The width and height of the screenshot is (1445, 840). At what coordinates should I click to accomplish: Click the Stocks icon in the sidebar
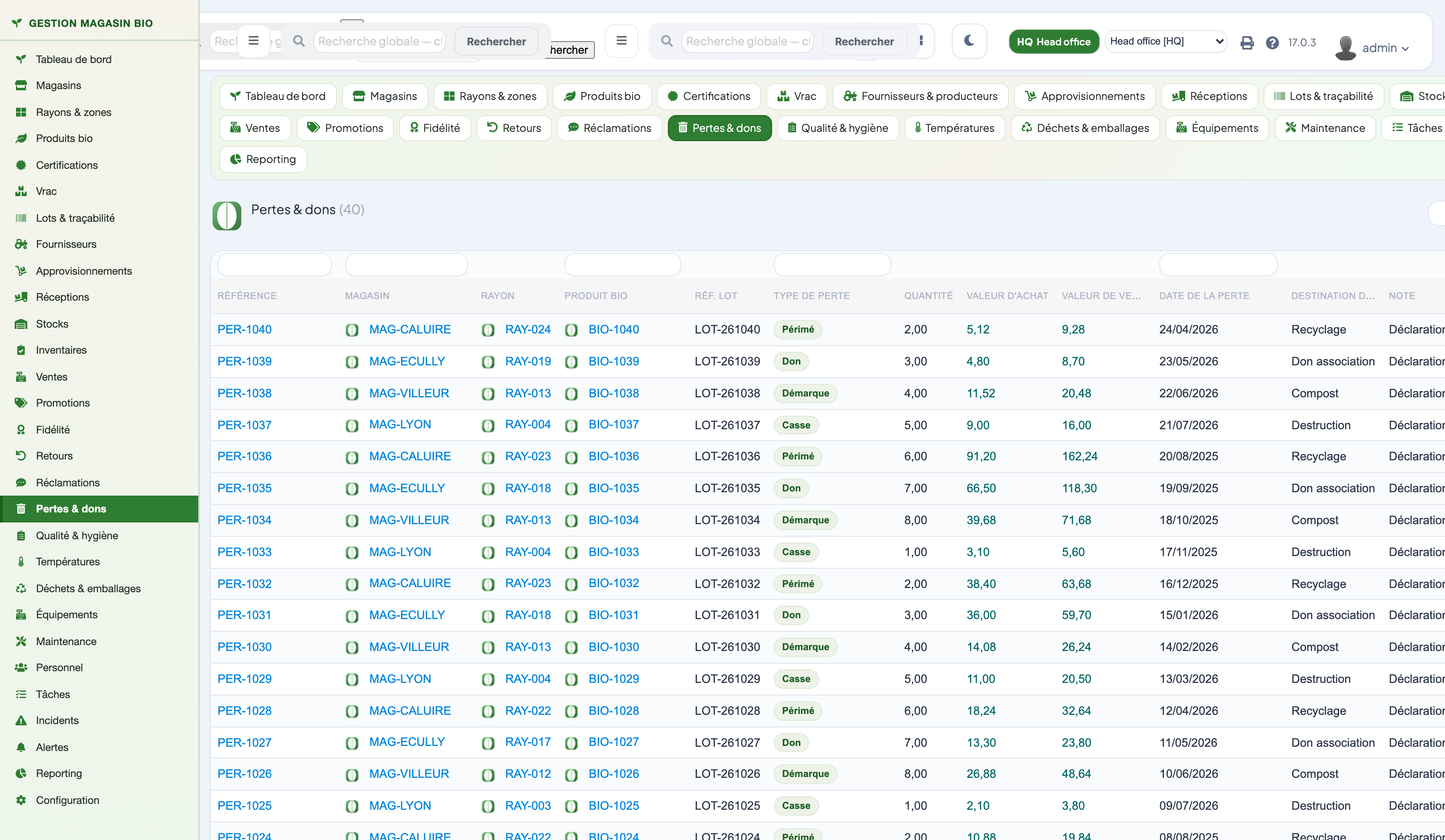pos(21,324)
